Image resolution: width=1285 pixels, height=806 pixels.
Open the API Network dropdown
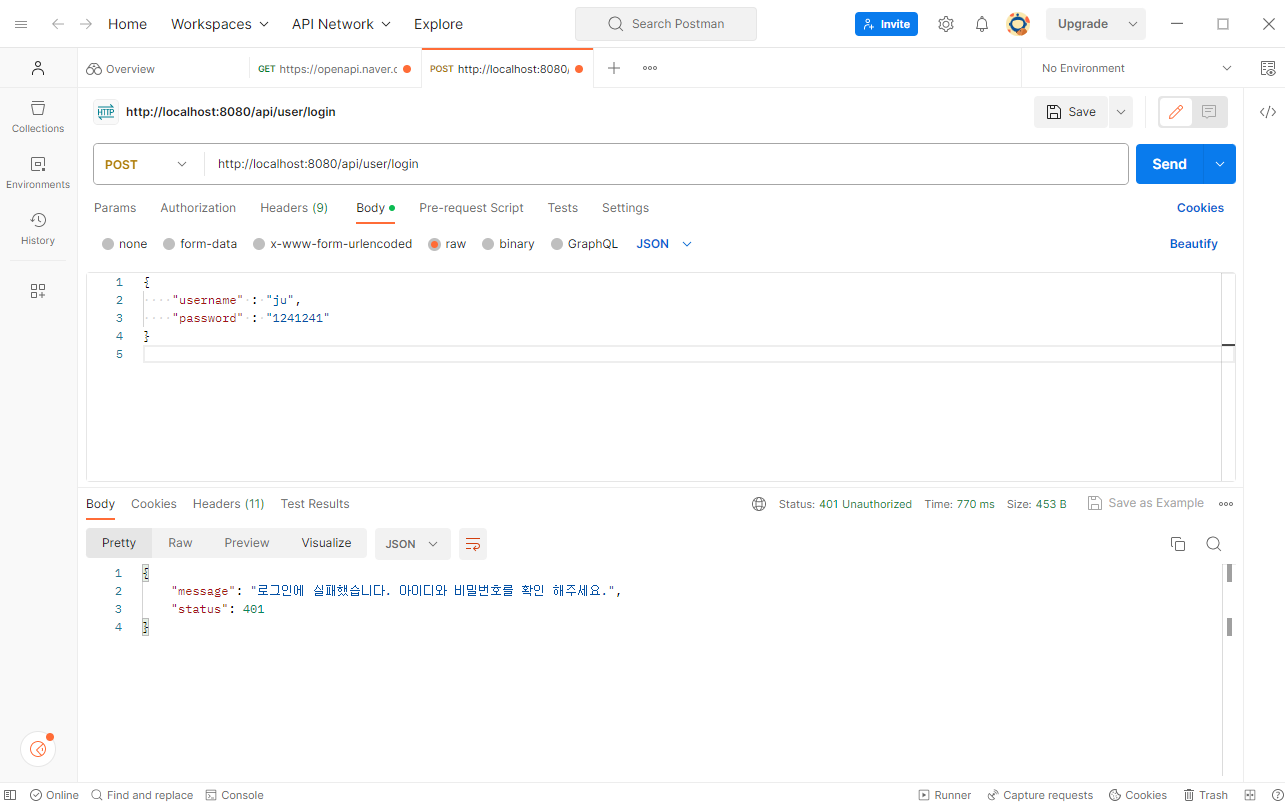(341, 24)
